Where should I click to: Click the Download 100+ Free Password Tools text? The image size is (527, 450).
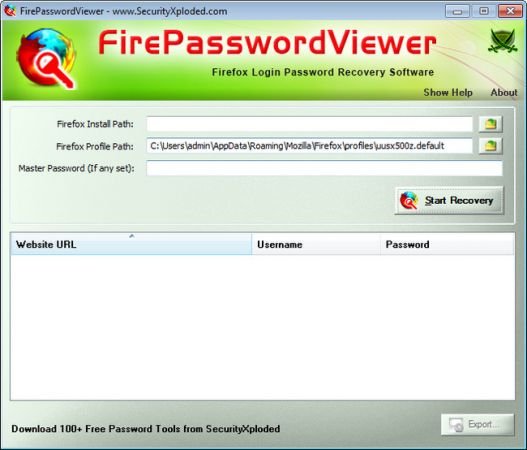point(146,429)
